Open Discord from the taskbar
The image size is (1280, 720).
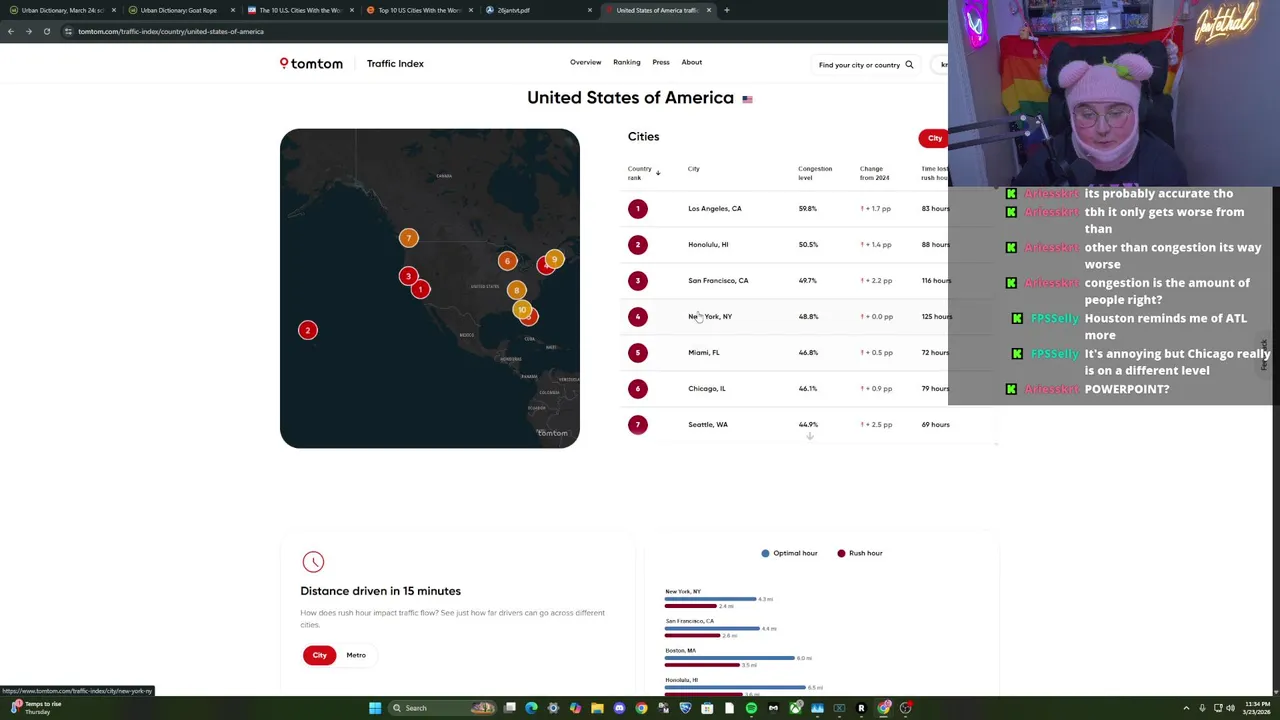click(619, 708)
